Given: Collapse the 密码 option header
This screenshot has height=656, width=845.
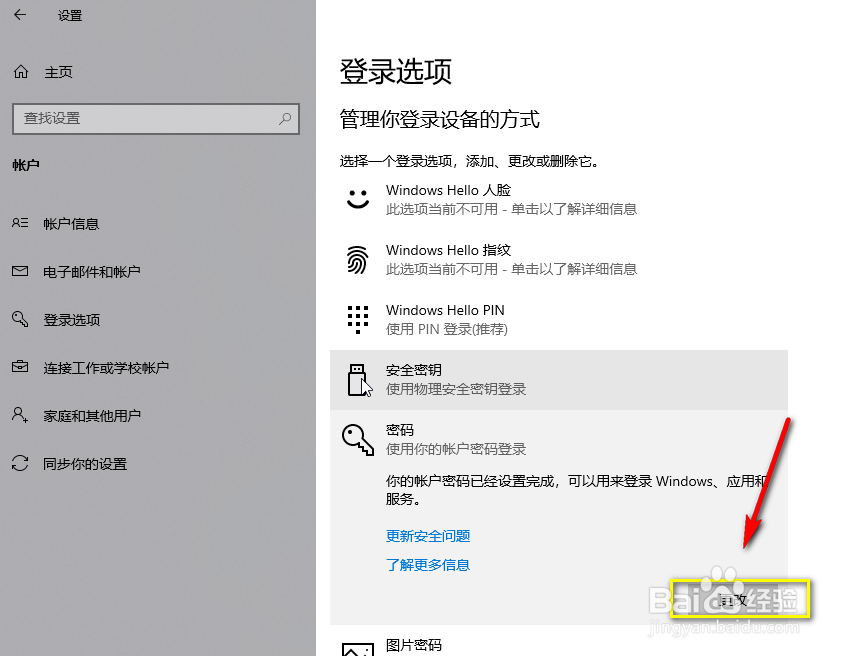Looking at the screenshot, I should [559, 439].
